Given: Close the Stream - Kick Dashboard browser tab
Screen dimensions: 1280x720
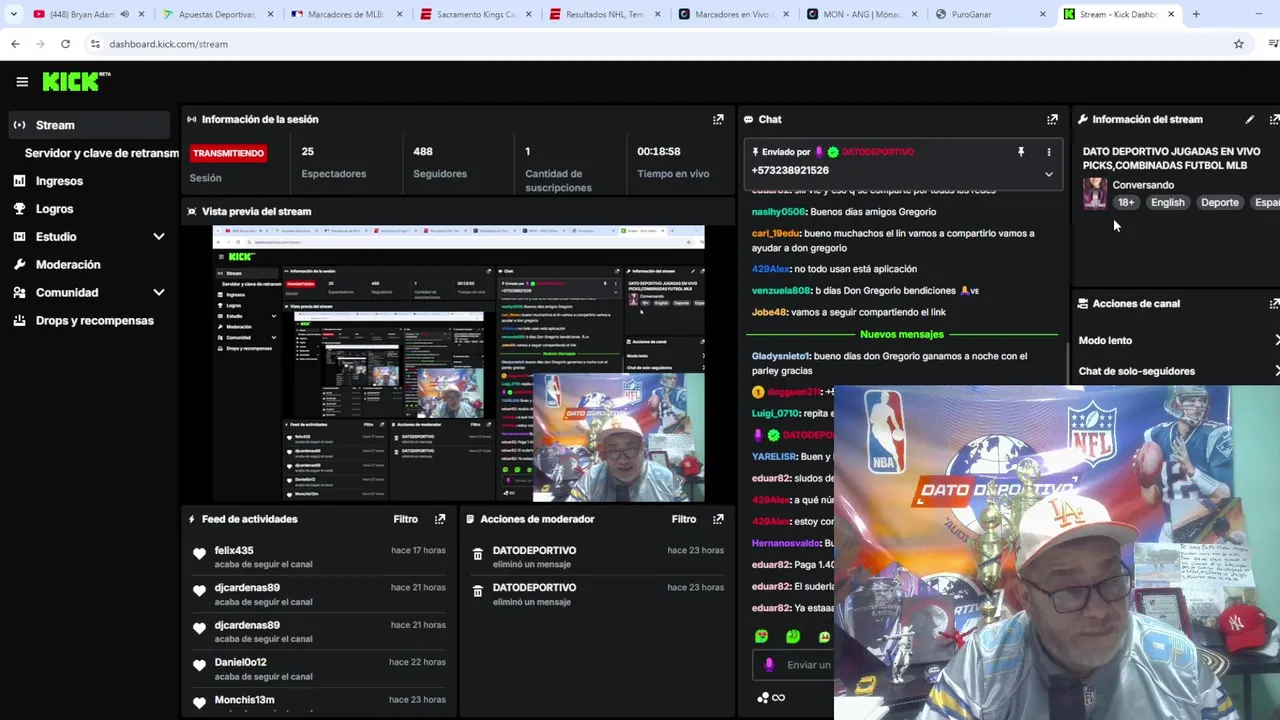Looking at the screenshot, I should point(1171,14).
